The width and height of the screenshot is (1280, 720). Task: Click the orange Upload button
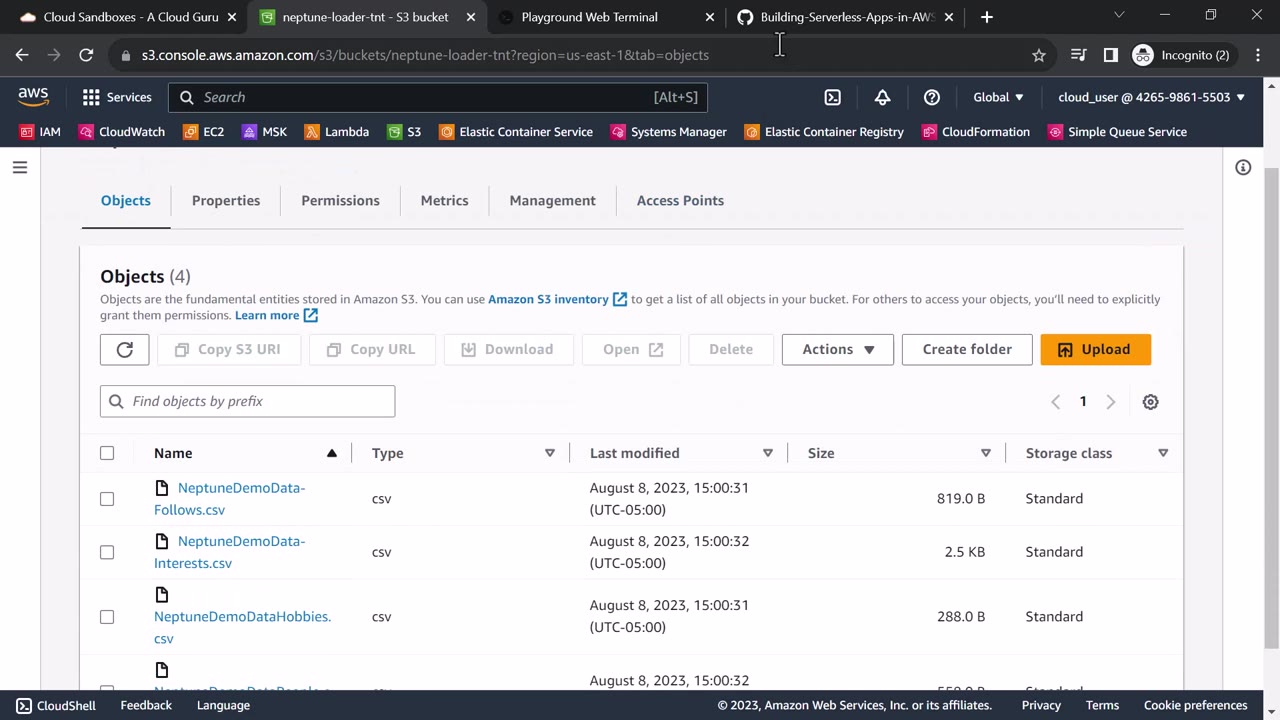(1096, 349)
